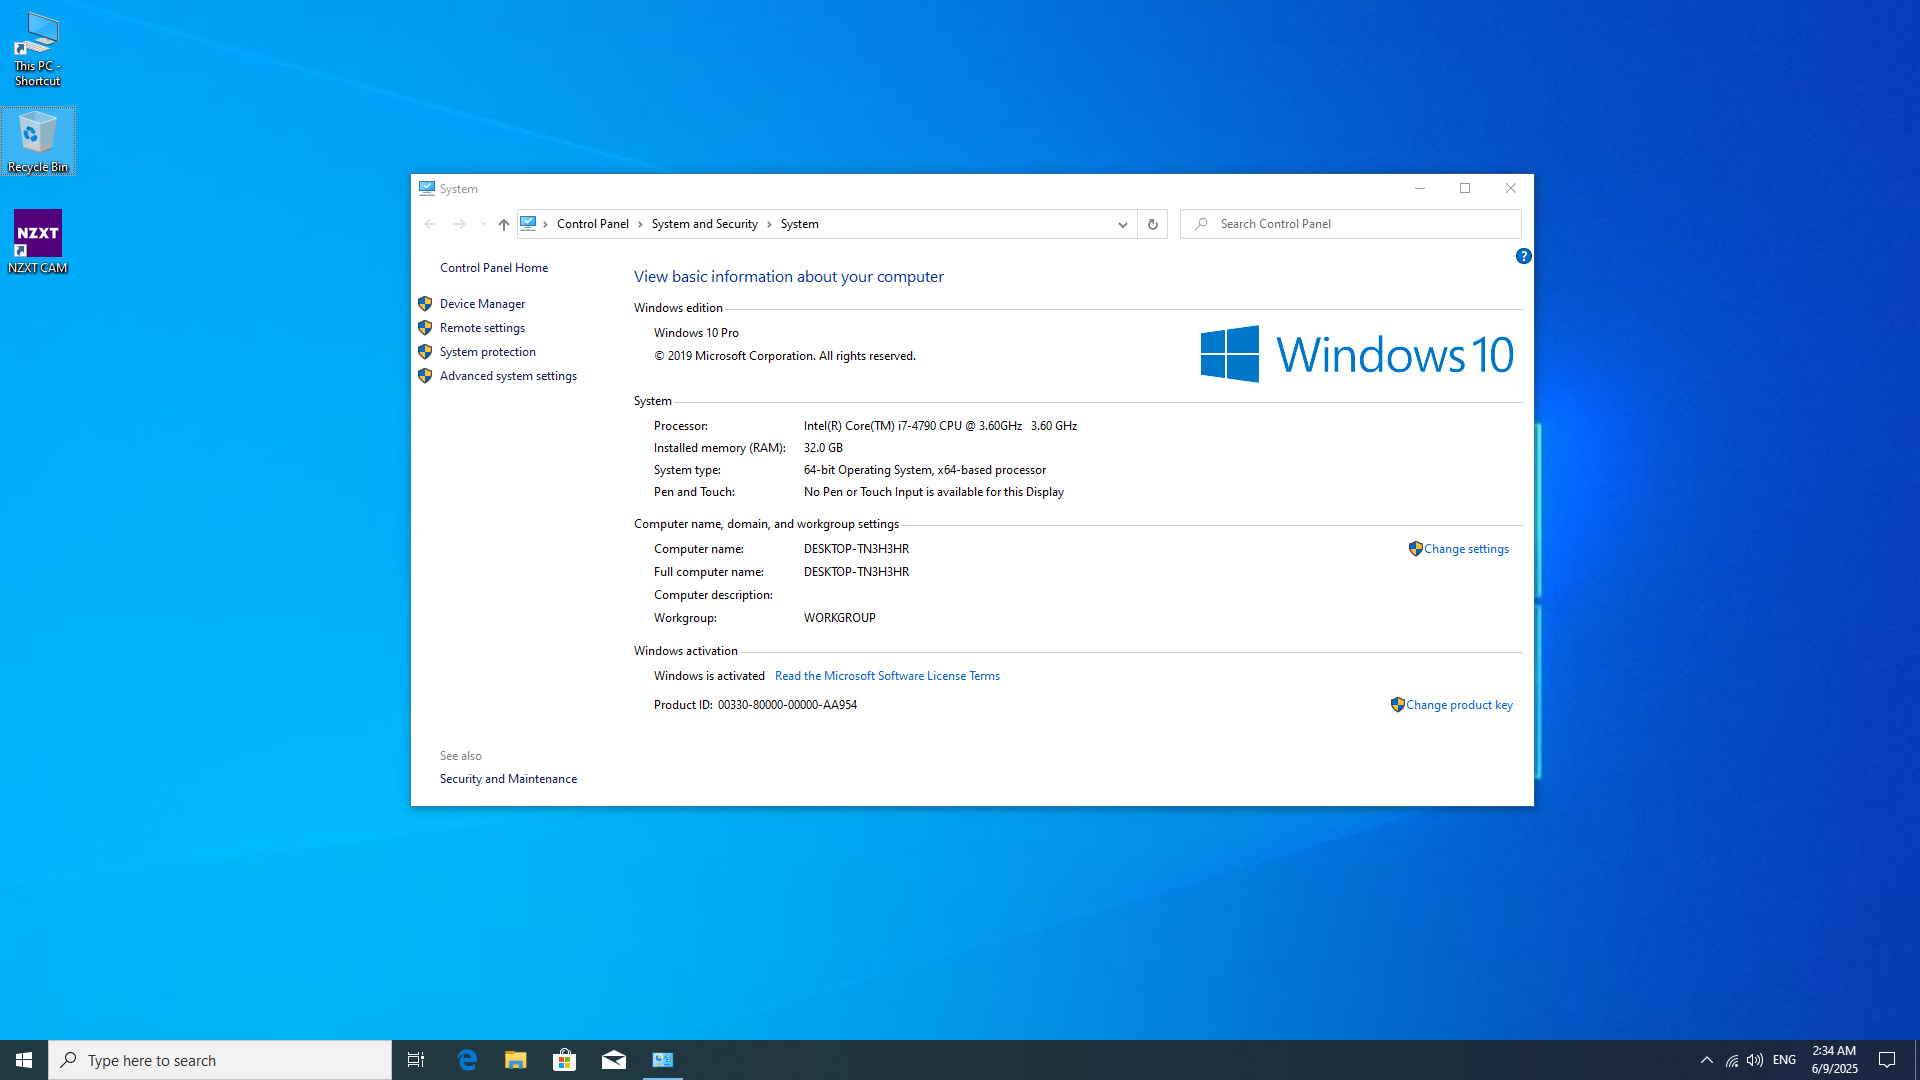Click Change settings for computer name

click(x=1466, y=549)
